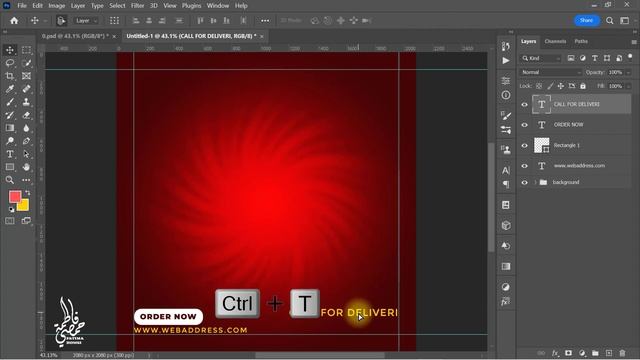Viewport: 640px width, 360px height.
Task: Switch to the 0.psd document tab
Action: (x=75, y=36)
